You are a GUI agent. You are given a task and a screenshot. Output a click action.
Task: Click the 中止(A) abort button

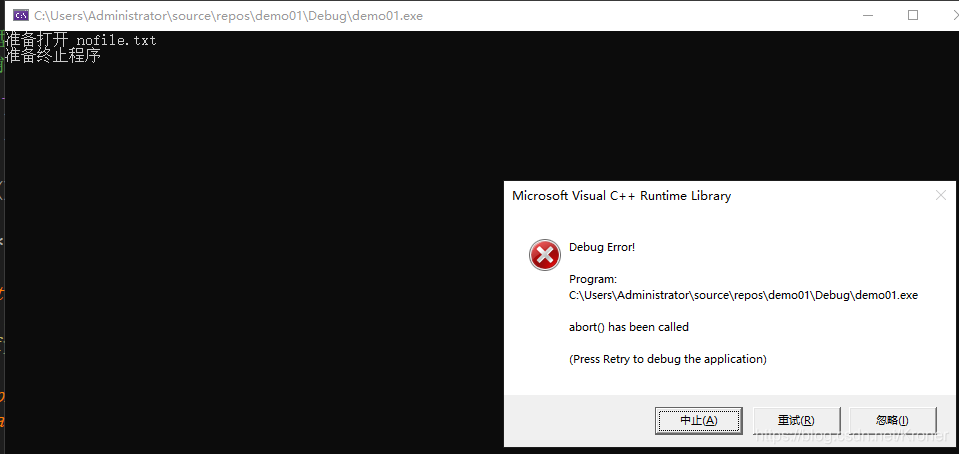pos(698,421)
